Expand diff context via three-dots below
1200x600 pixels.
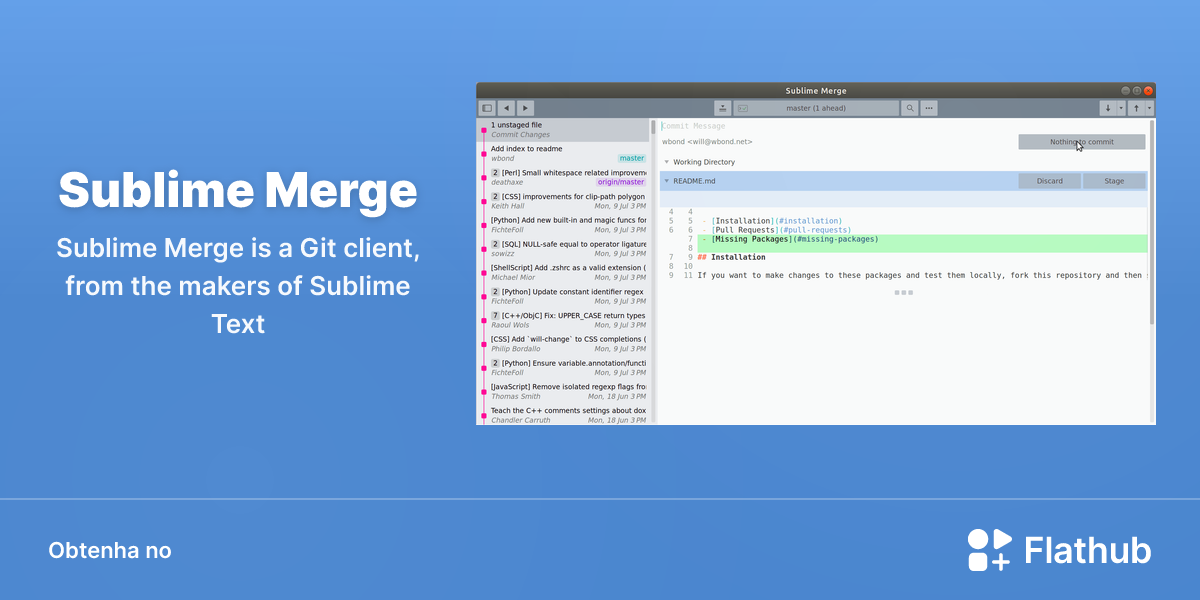903,293
